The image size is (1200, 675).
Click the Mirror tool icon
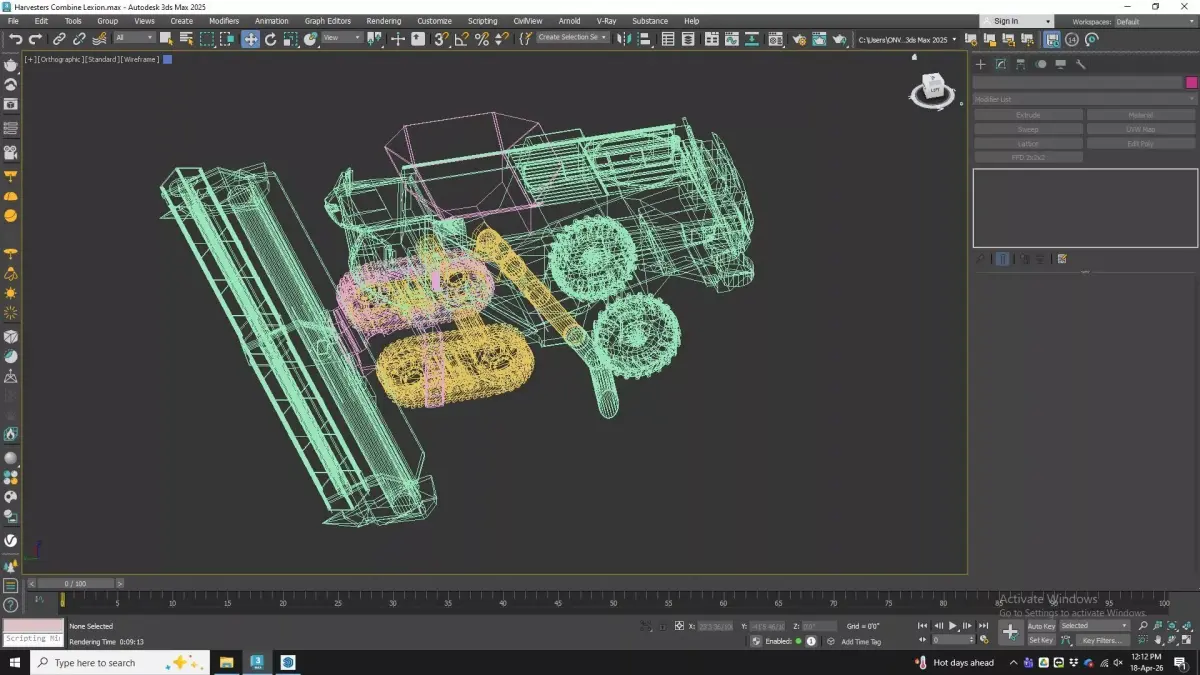tap(623, 39)
